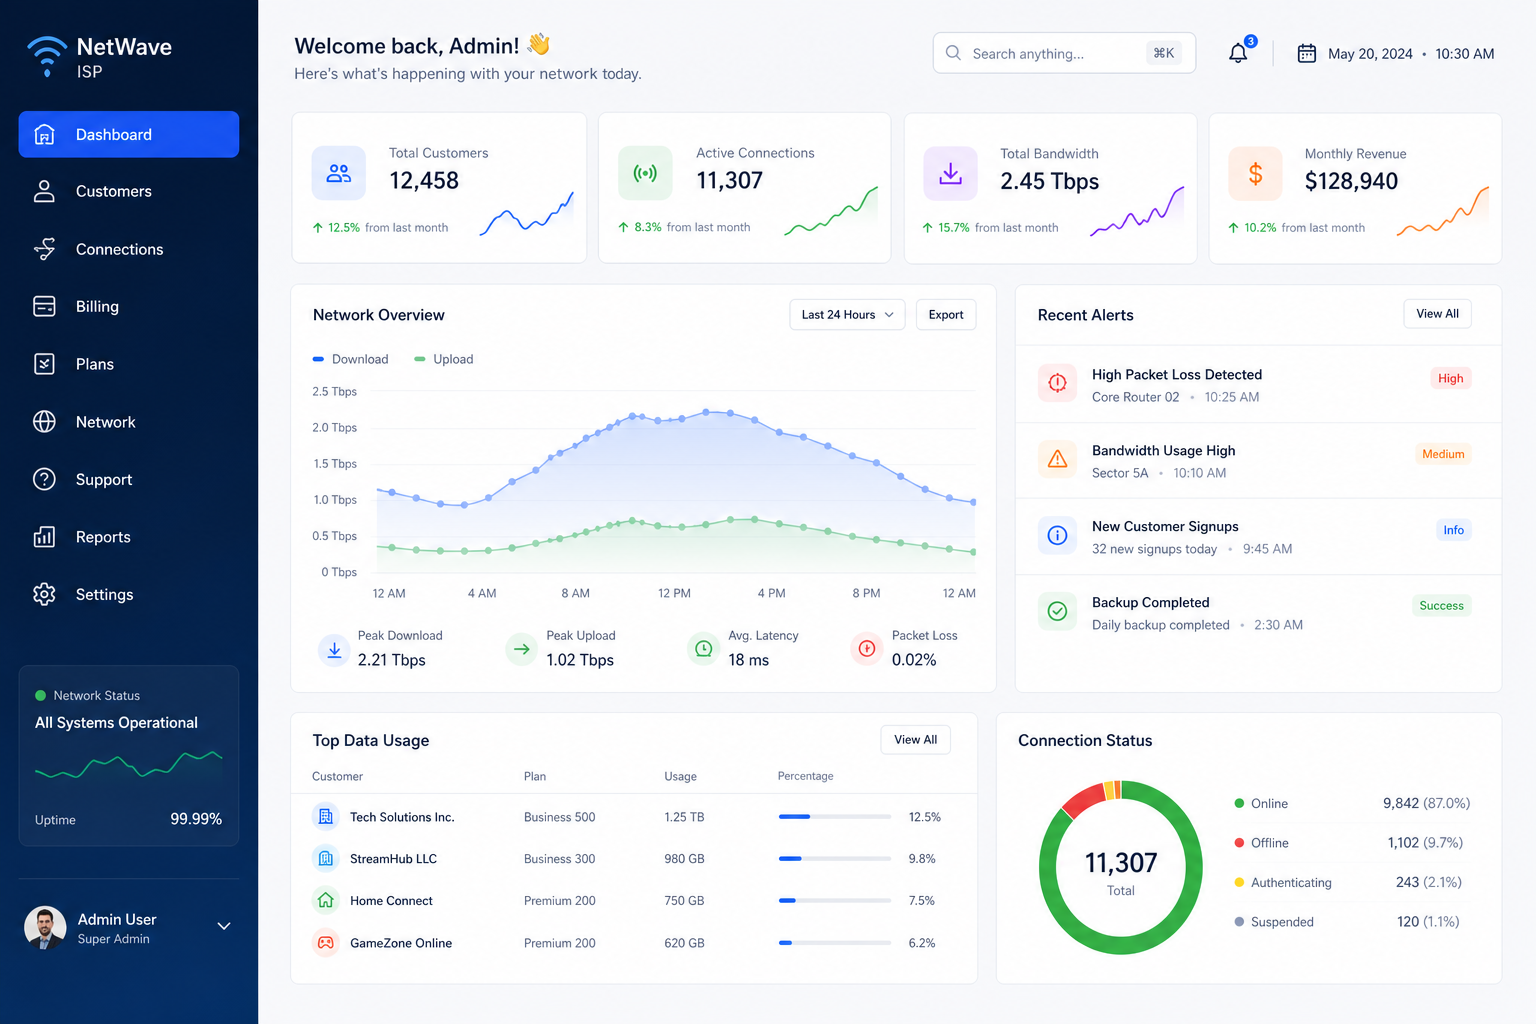Open Settings in the sidebar
This screenshot has width=1536, height=1024.
pyautogui.click(x=129, y=594)
